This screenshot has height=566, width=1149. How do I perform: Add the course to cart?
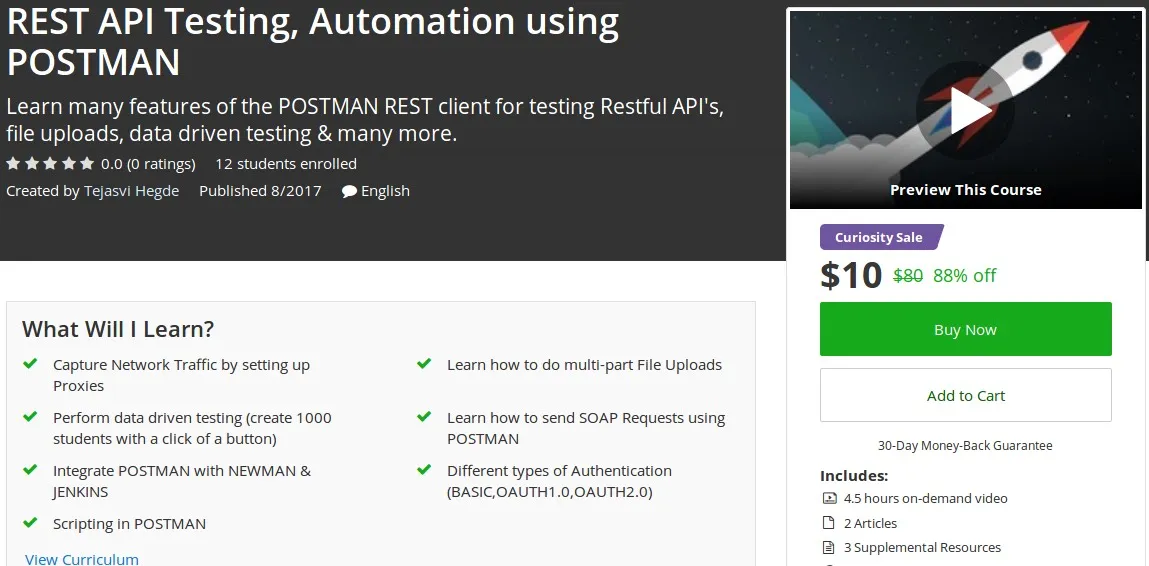pyautogui.click(x=965, y=395)
